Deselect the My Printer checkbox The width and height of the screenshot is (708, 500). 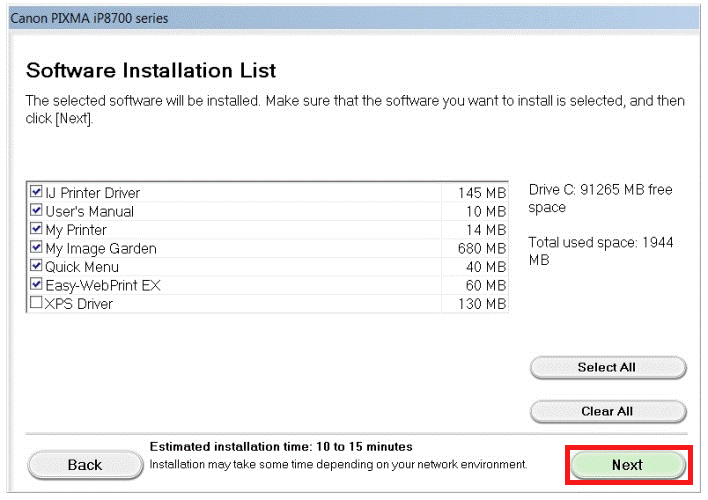point(36,229)
